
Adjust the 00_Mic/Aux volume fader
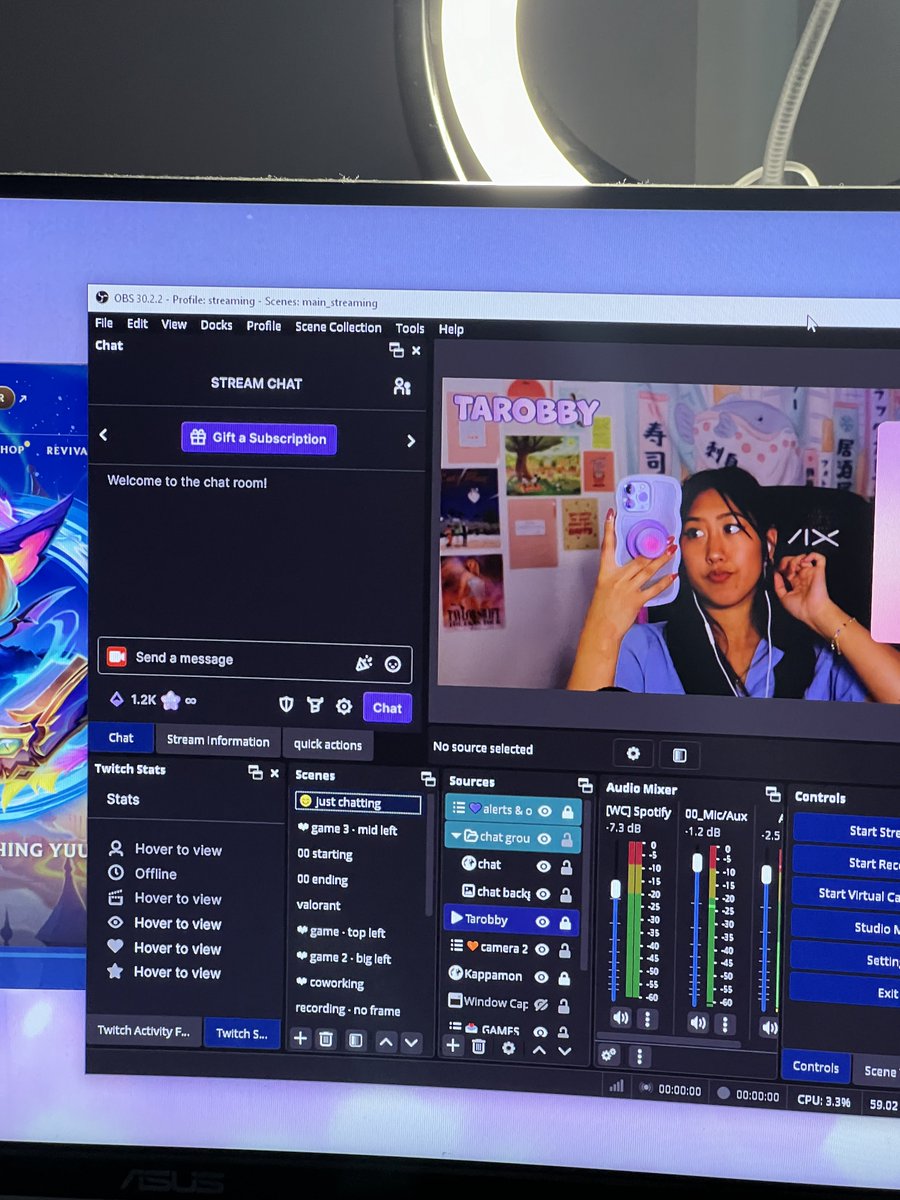point(697,862)
